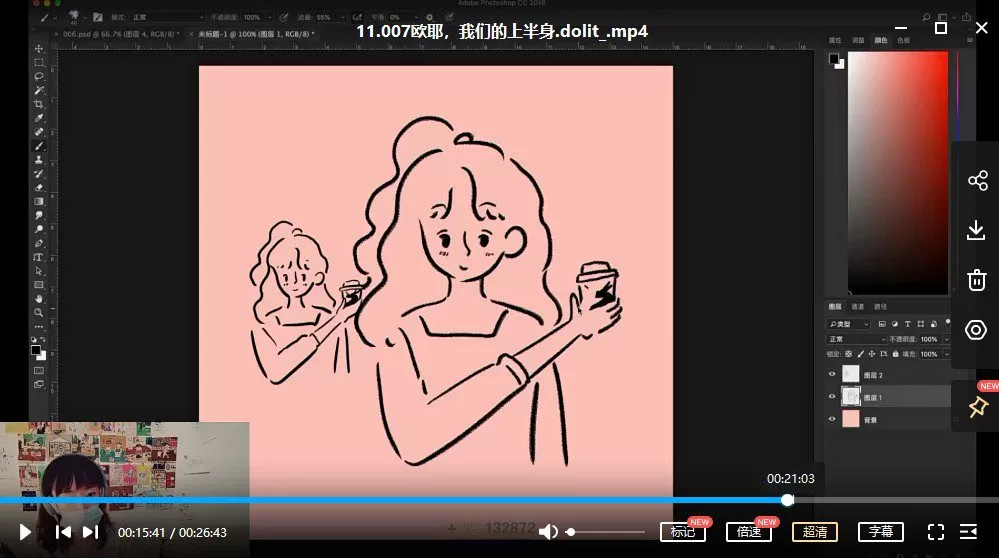The image size is (999, 558).
Task: Click the volume slider handle
Action: click(x=571, y=532)
